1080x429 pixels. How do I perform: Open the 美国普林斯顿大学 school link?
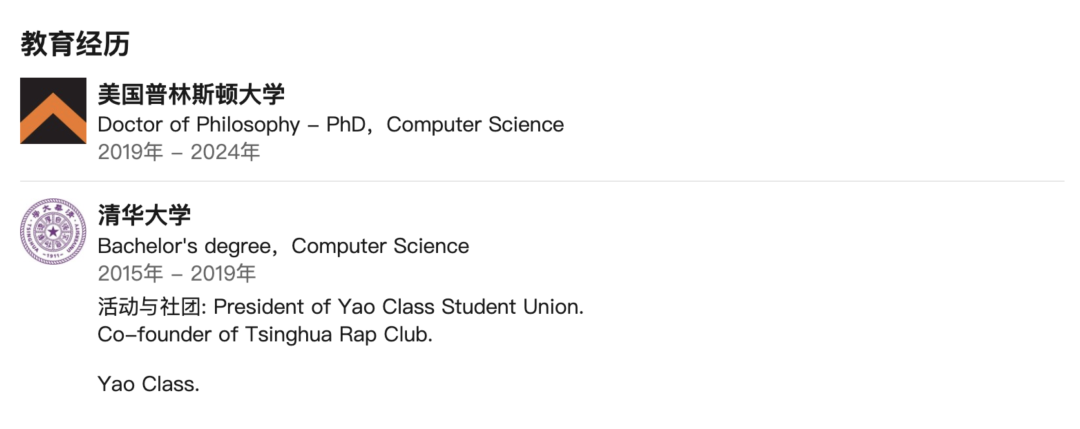click(191, 95)
